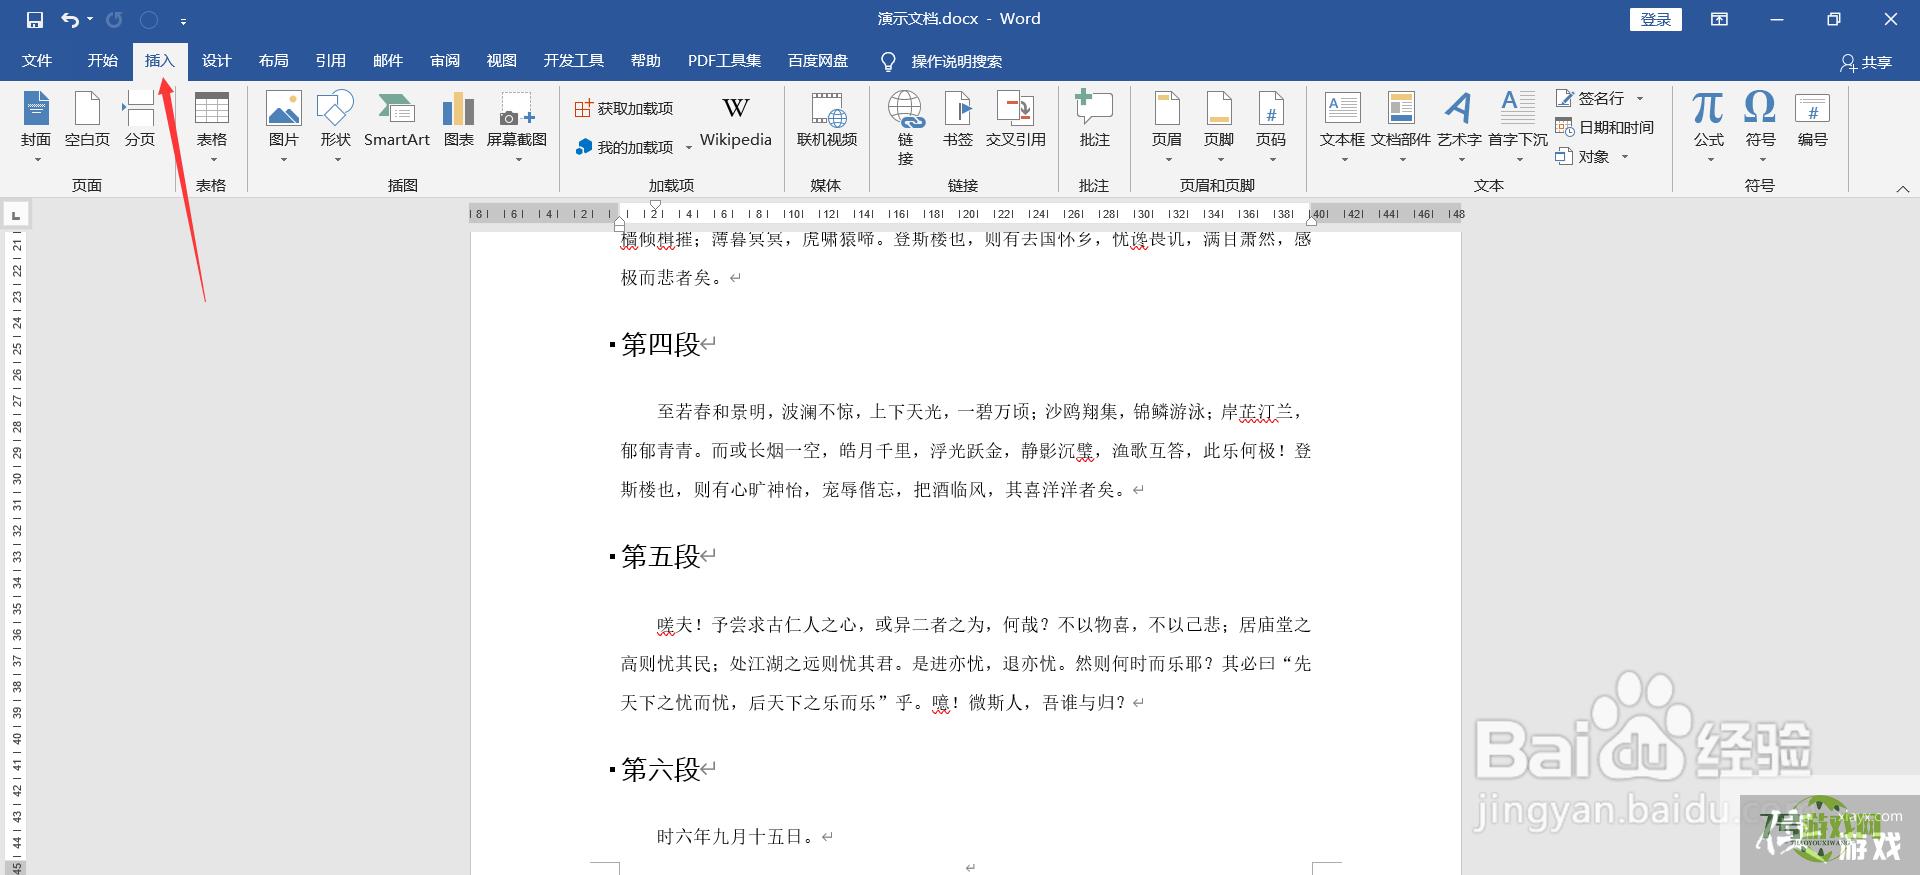
Task: Expand the My Add-ins dropdown arrow
Action: point(689,148)
